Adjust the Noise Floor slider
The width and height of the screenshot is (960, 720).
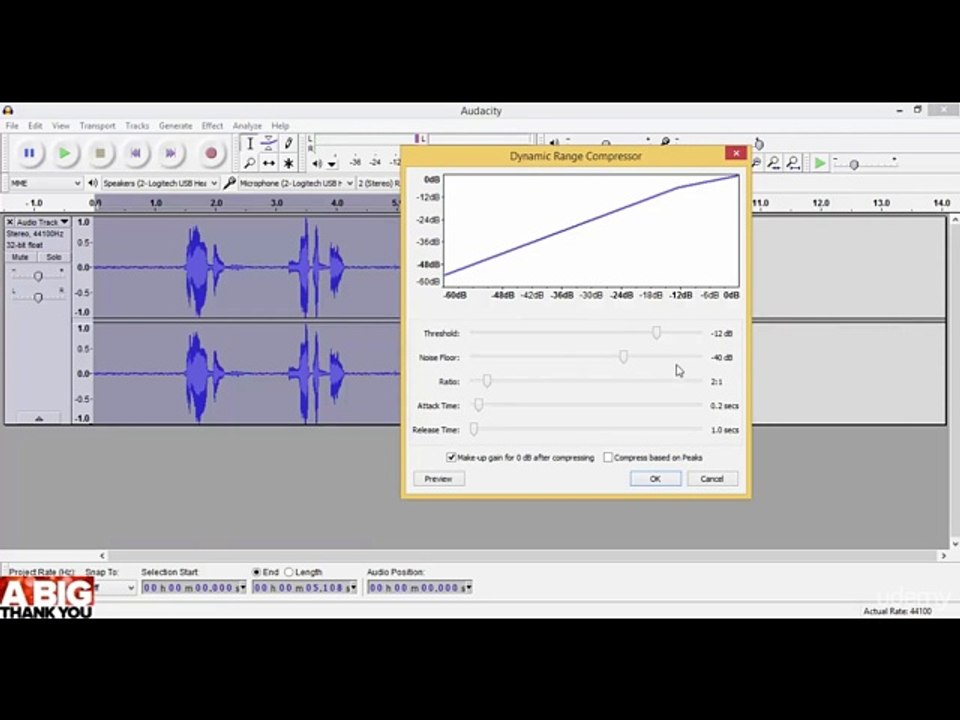click(623, 356)
